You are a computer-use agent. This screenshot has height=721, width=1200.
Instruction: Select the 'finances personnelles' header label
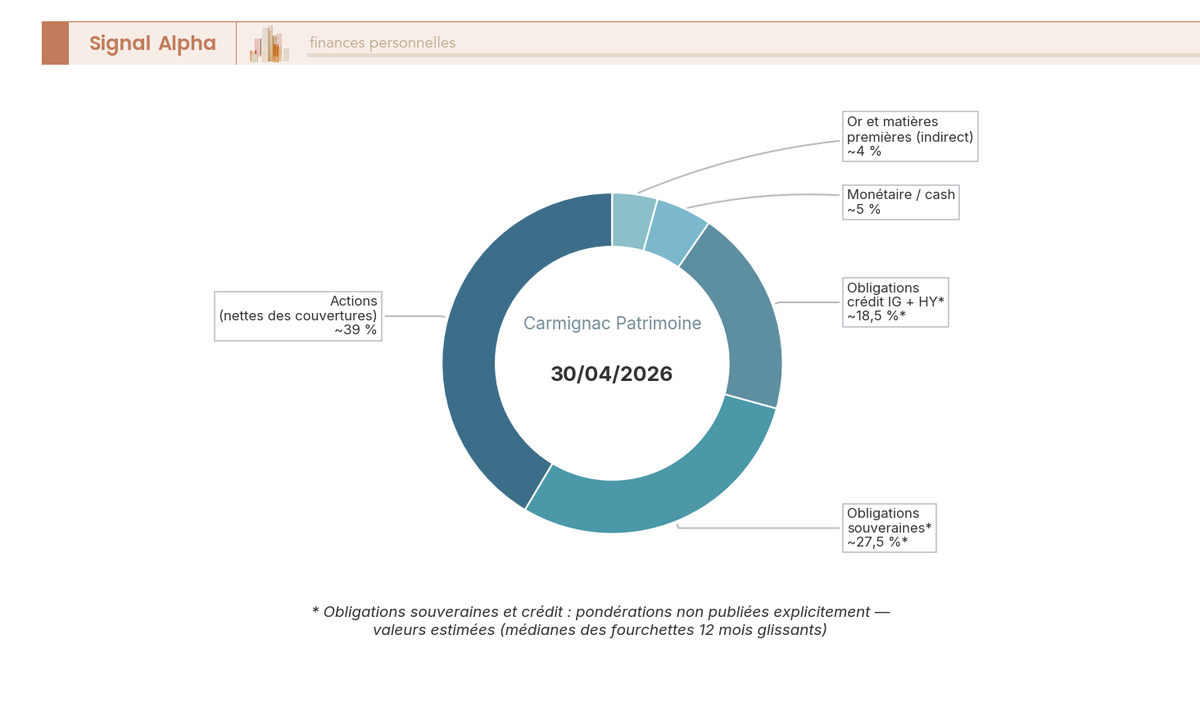[x=382, y=43]
